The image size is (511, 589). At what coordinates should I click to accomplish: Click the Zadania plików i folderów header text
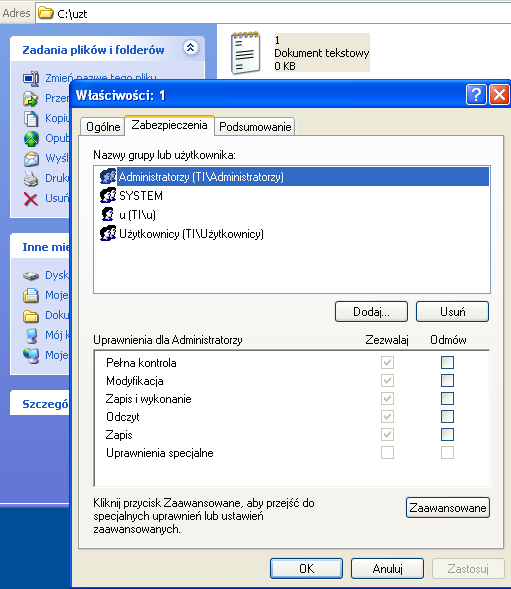point(93,50)
